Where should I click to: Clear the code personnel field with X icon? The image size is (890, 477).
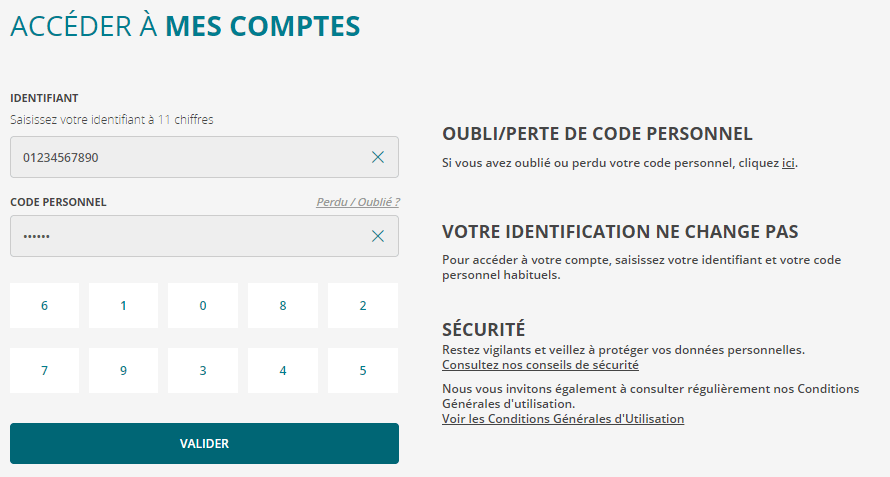click(x=378, y=236)
